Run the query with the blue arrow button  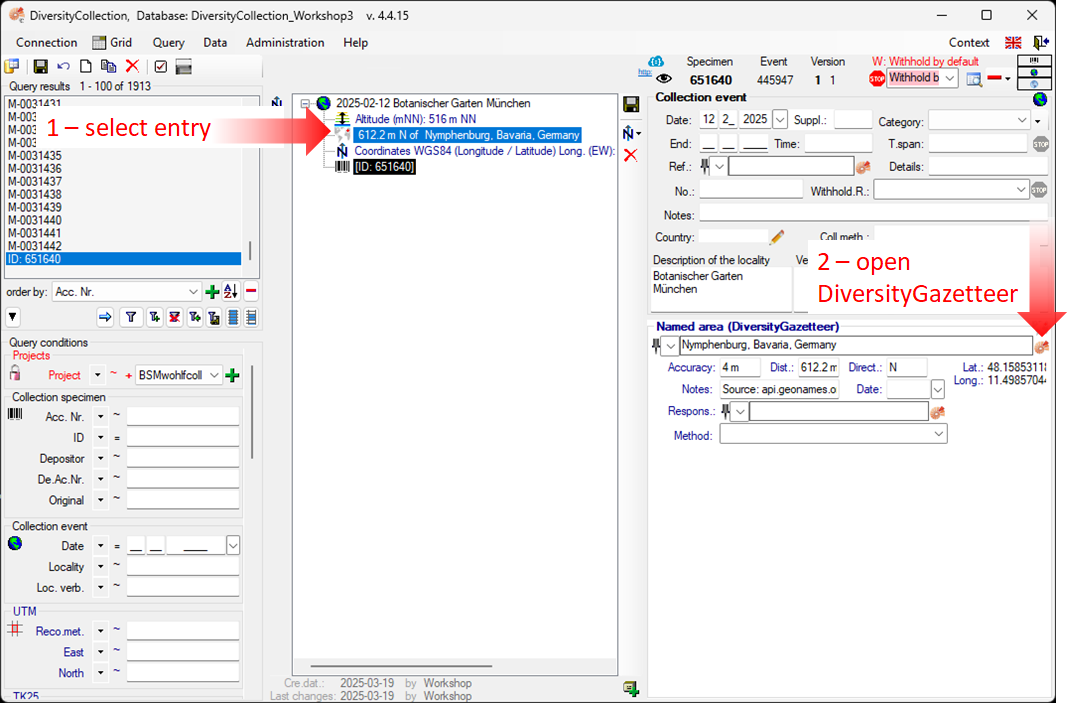[x=105, y=317]
